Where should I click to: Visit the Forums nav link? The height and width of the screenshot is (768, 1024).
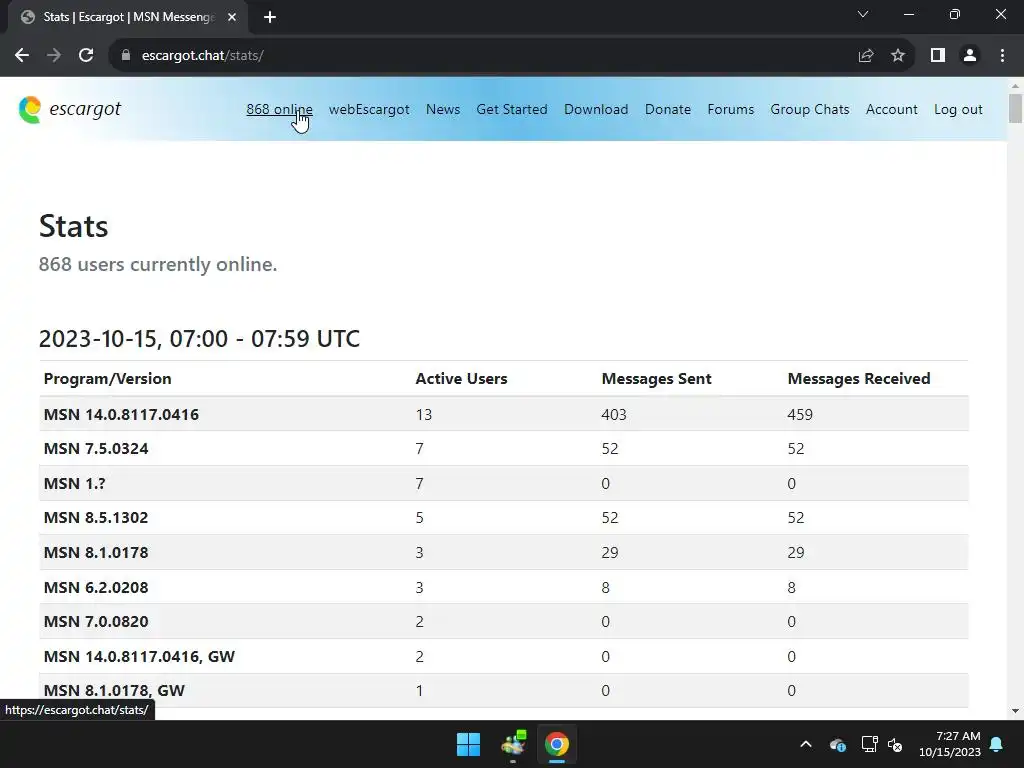point(731,109)
